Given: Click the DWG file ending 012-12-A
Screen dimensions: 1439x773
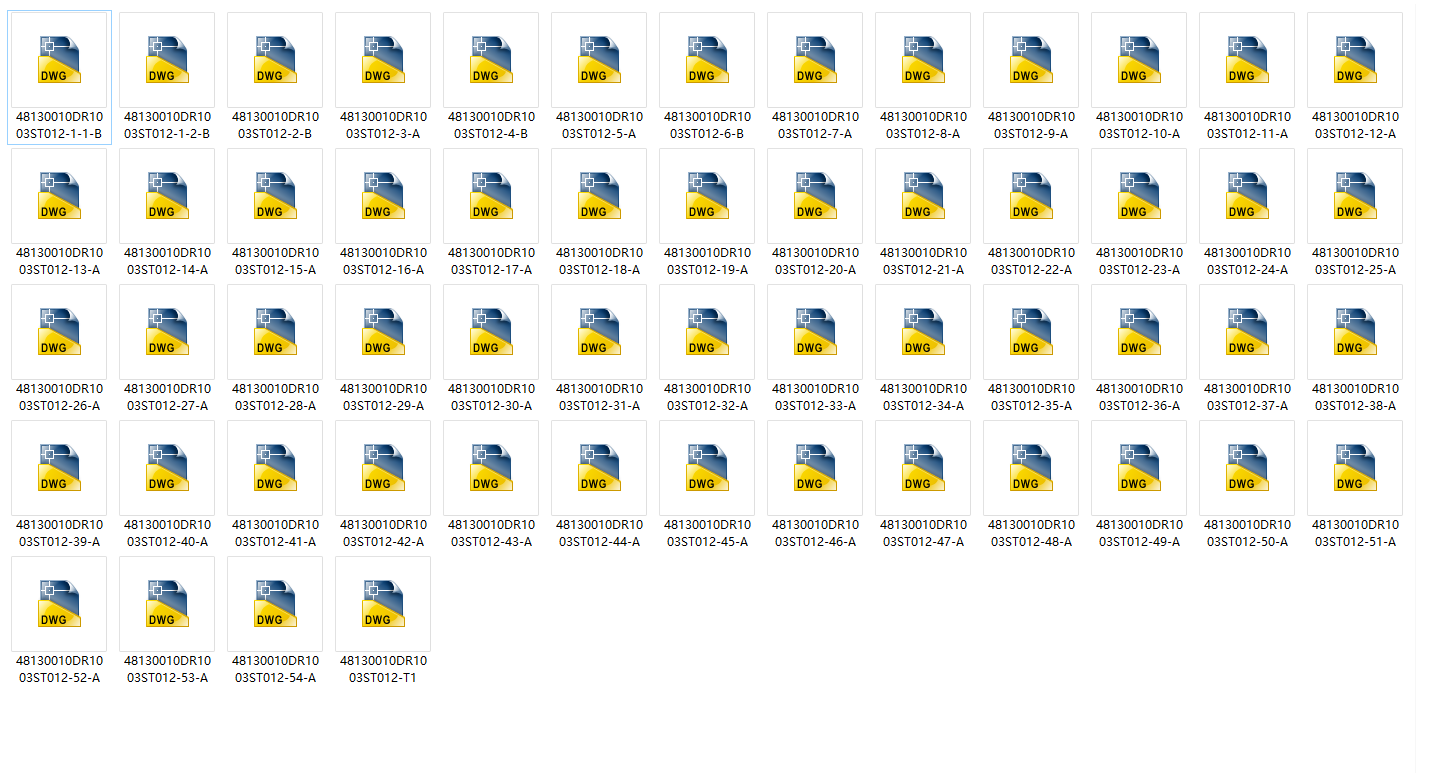Looking at the screenshot, I should tap(1355, 60).
